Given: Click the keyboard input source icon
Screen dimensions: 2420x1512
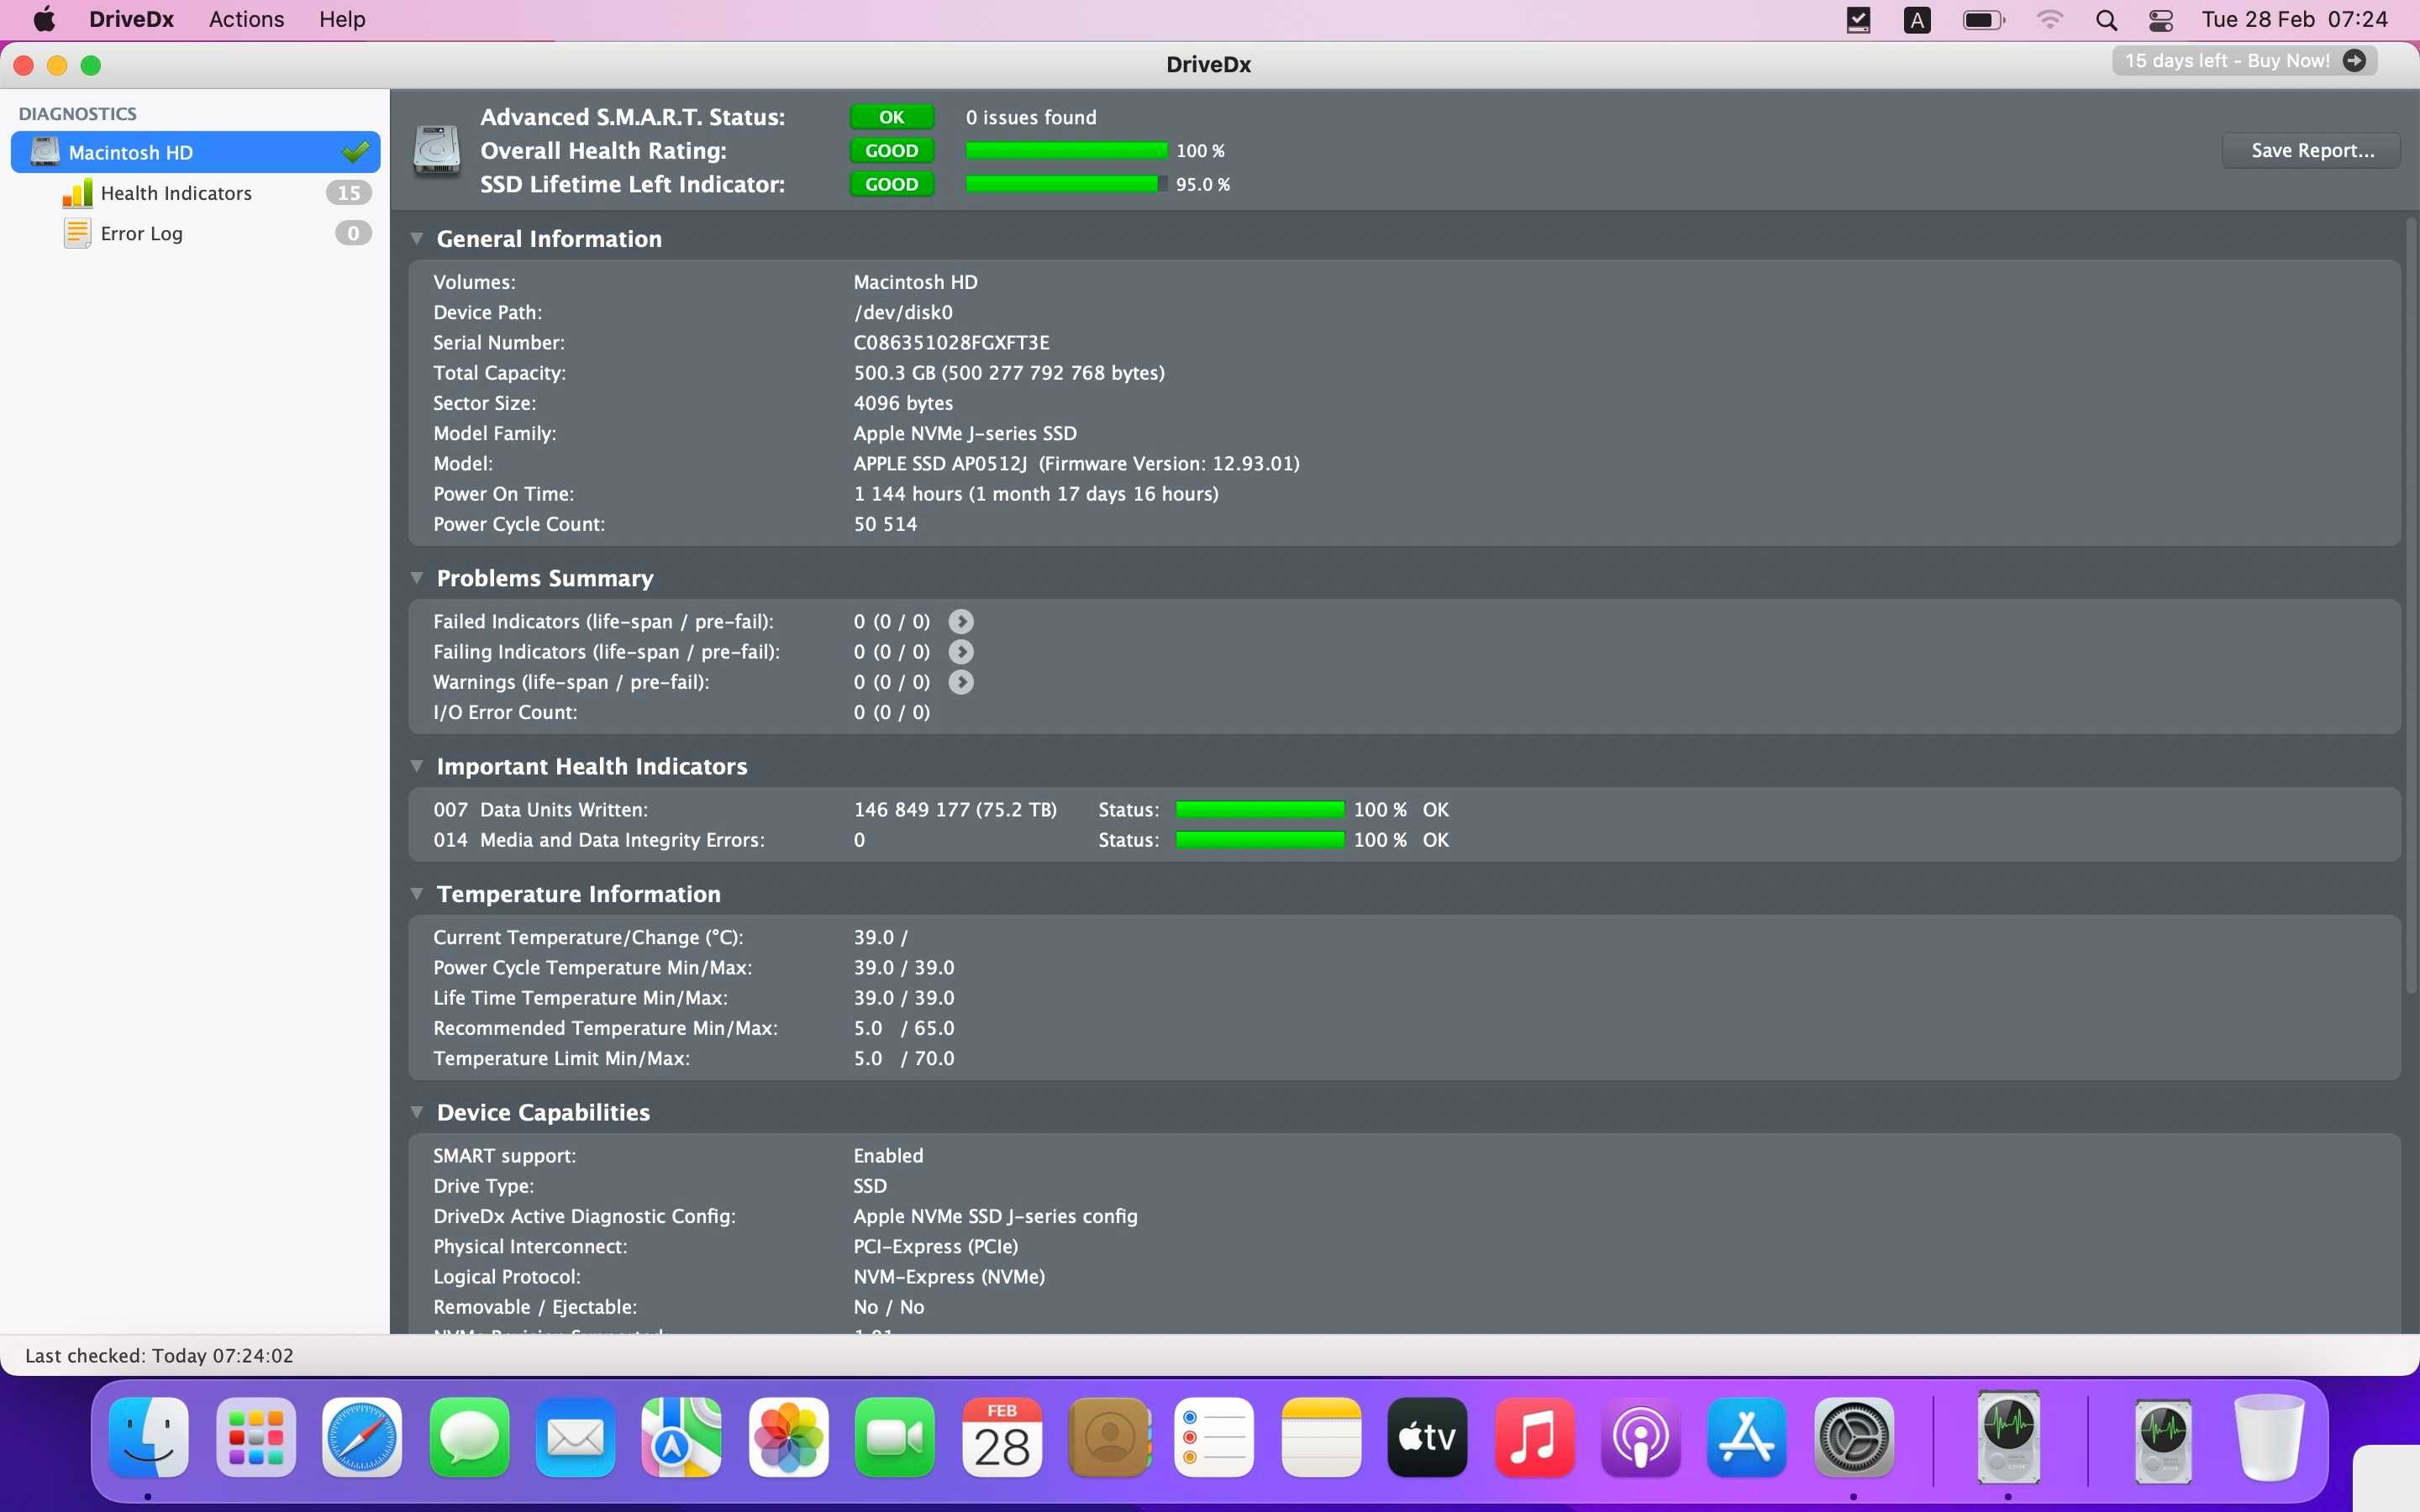Looking at the screenshot, I should 1917,20.
